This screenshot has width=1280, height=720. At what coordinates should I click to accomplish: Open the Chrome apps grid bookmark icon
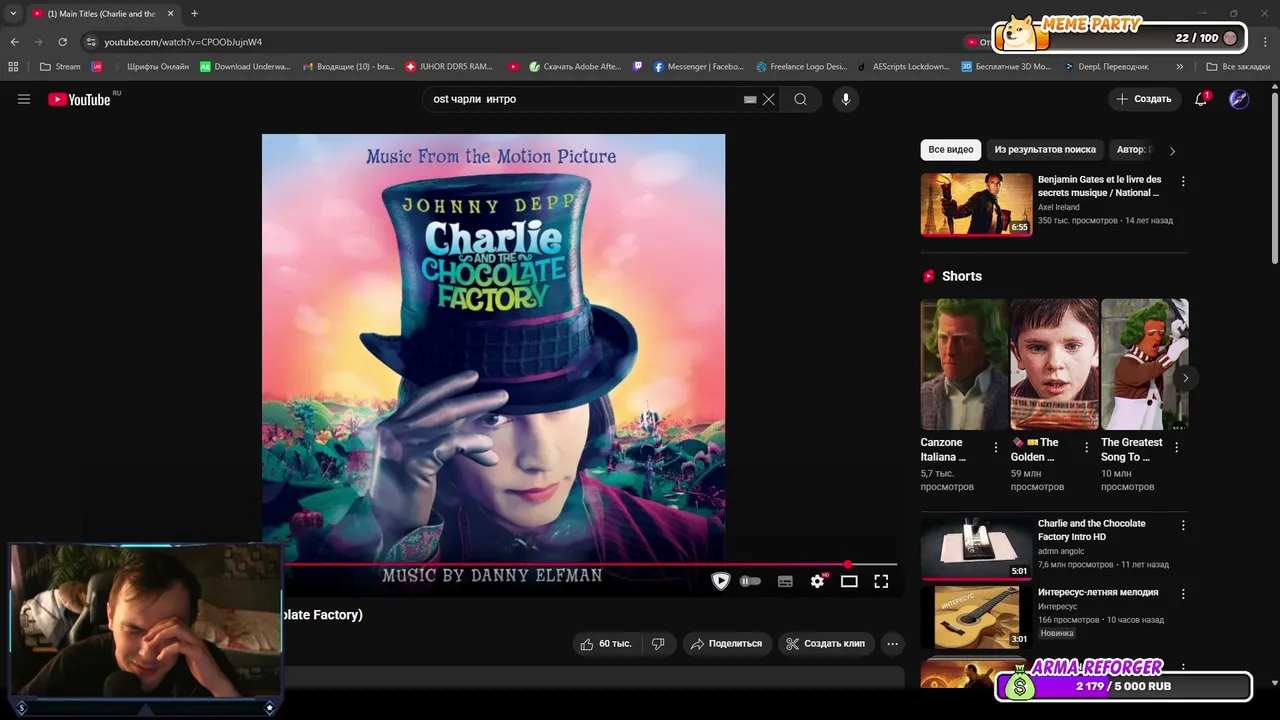[x=13, y=67]
